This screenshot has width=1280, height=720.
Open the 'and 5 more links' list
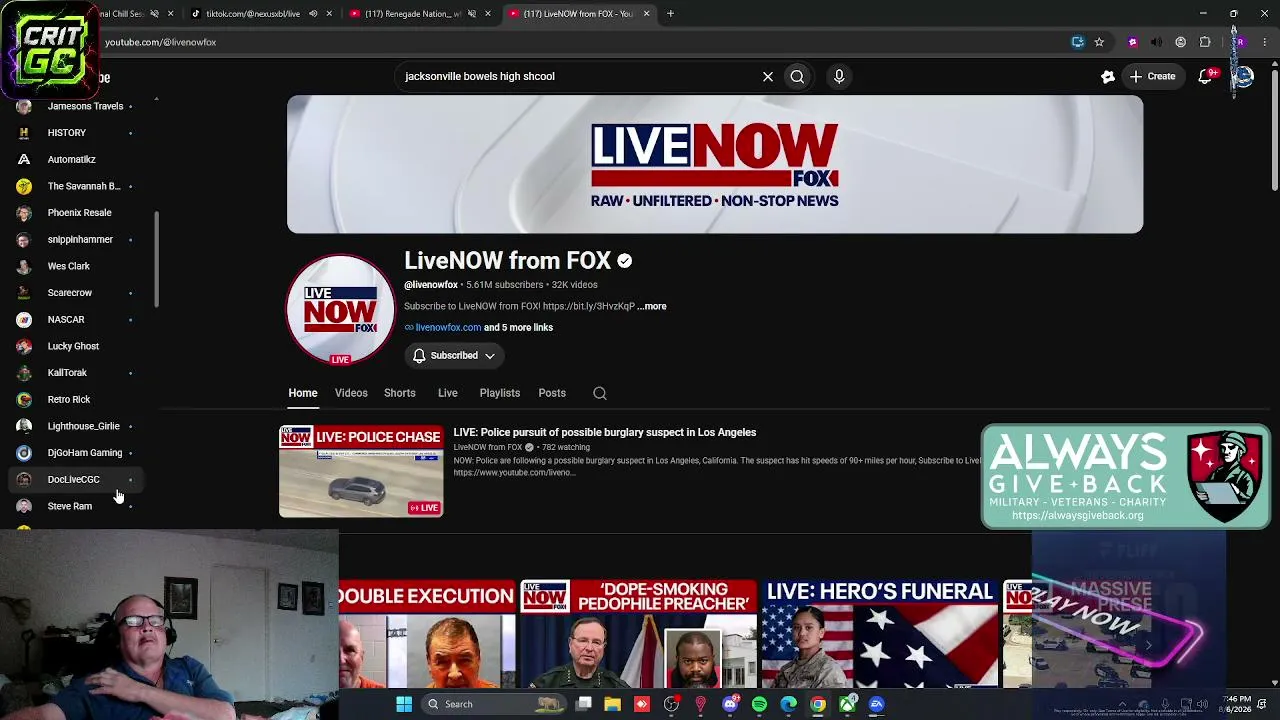518,327
